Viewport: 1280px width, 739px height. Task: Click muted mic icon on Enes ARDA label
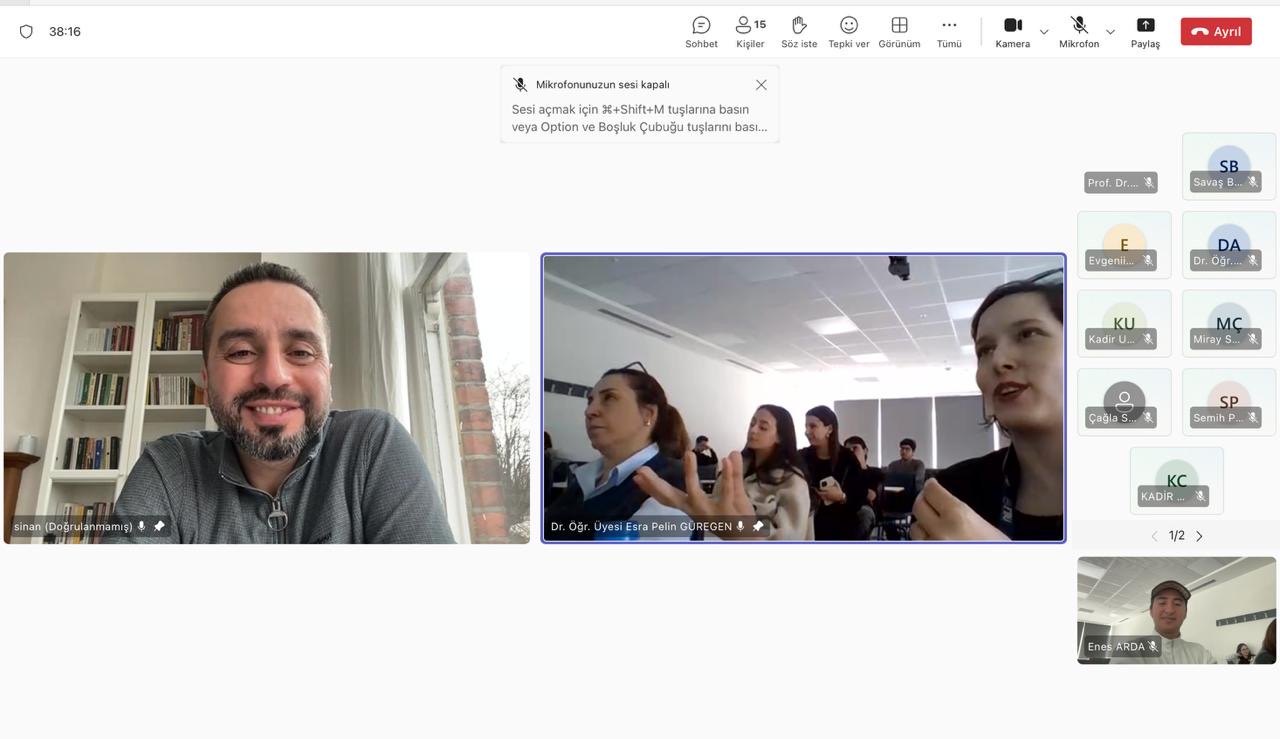pyautogui.click(x=1153, y=647)
